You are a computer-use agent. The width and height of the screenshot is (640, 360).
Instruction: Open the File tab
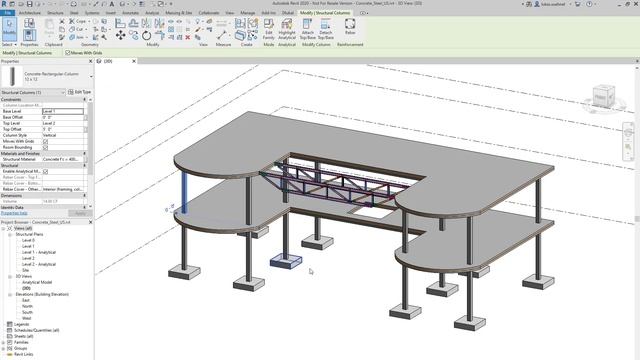[x=8, y=13]
